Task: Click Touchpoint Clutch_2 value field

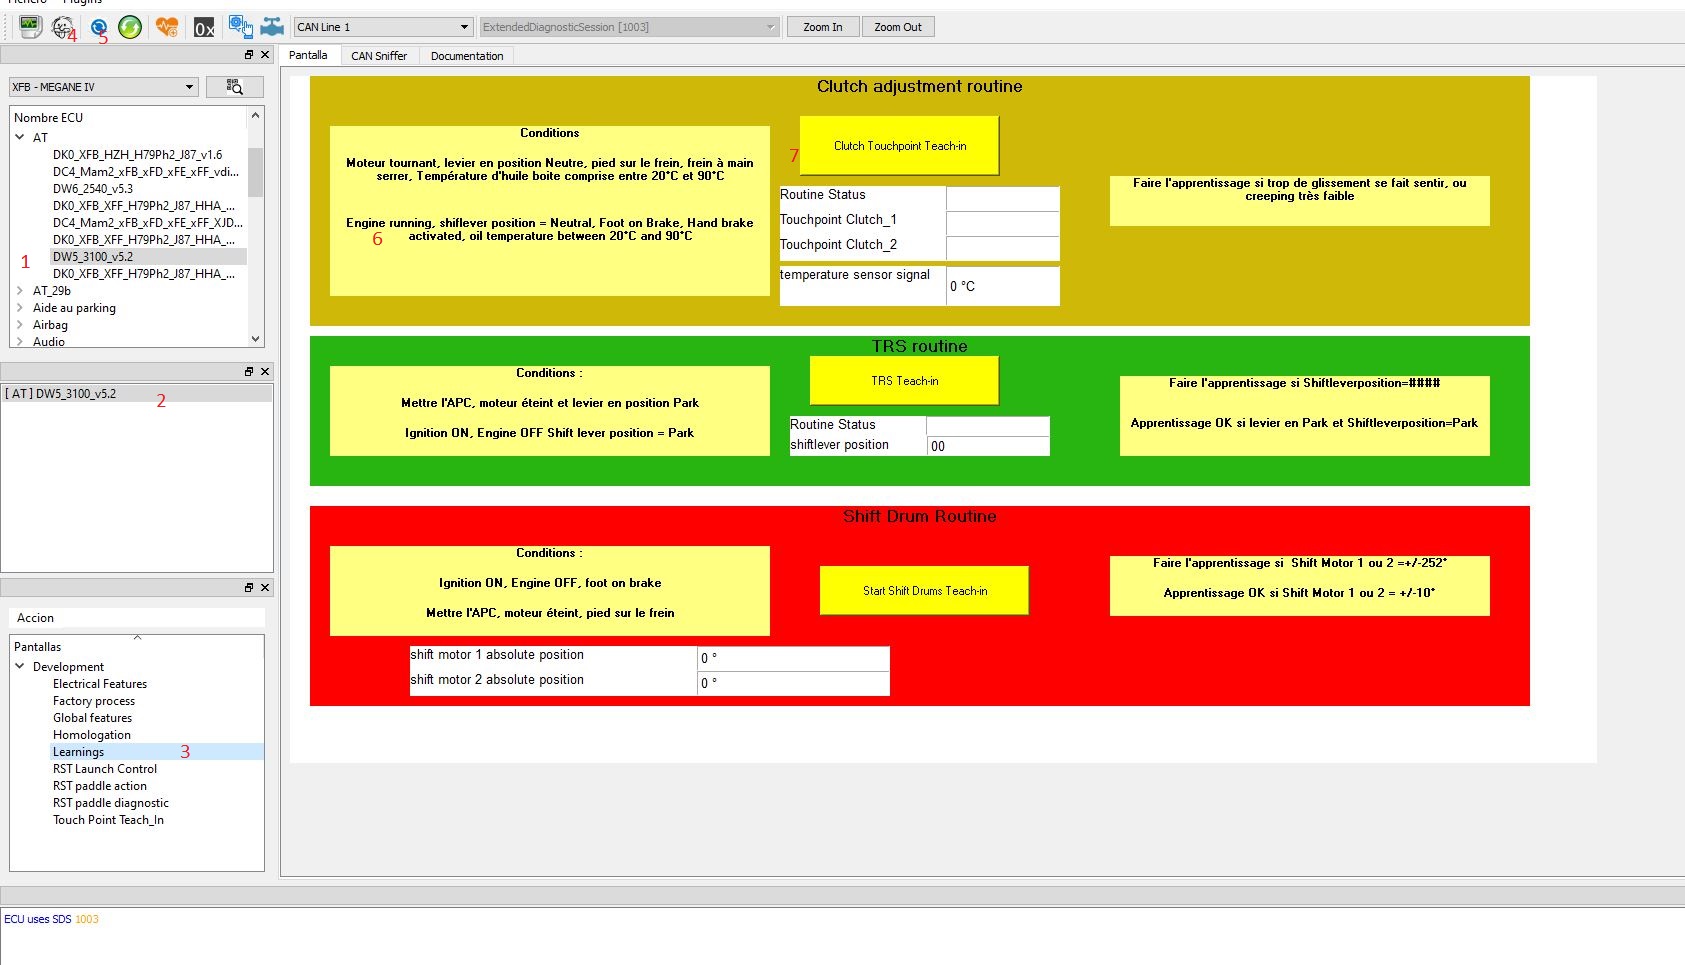Action: (1003, 248)
